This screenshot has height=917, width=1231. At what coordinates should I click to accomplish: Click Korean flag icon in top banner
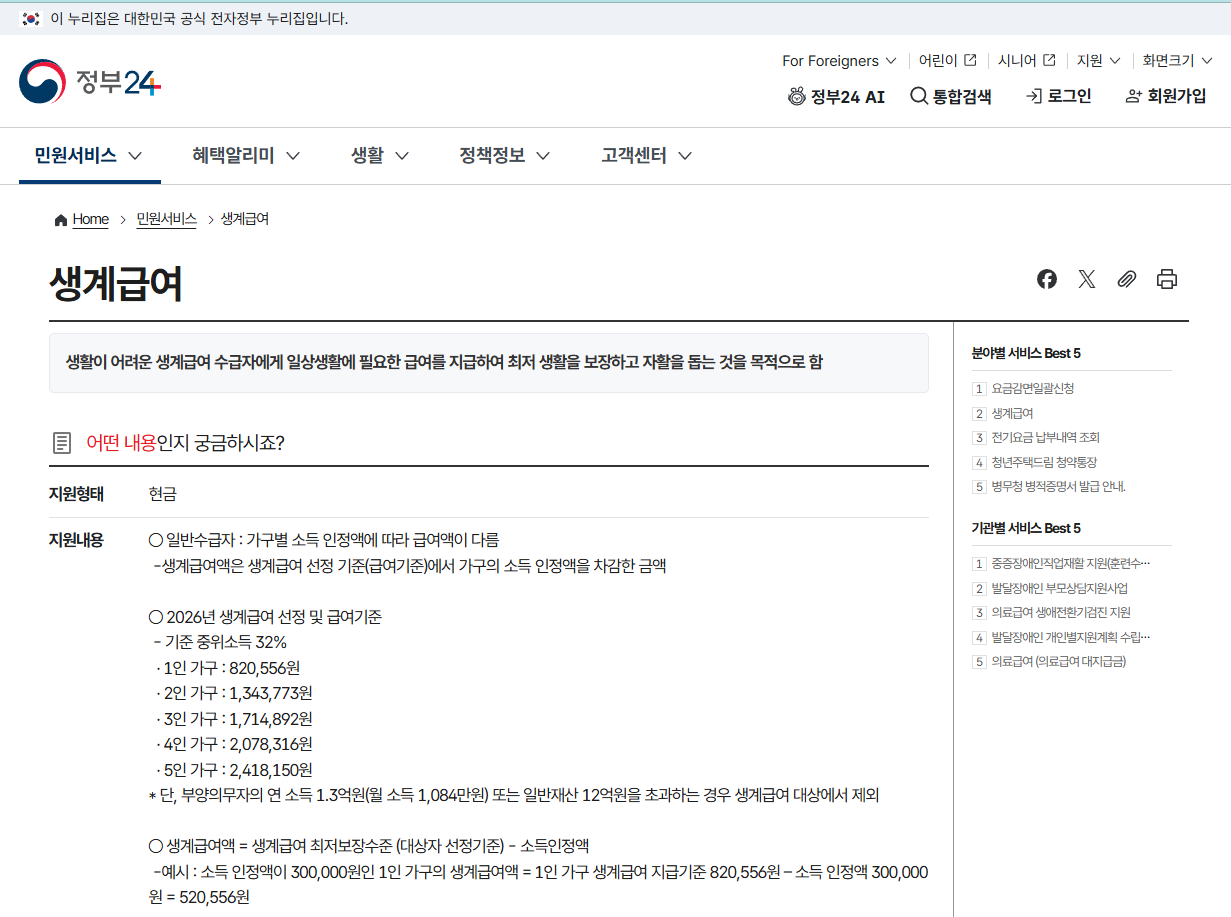tap(31, 19)
